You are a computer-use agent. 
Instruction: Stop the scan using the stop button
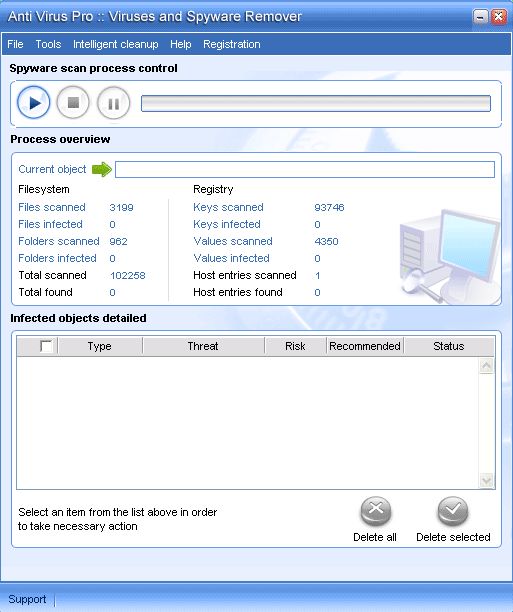73,103
